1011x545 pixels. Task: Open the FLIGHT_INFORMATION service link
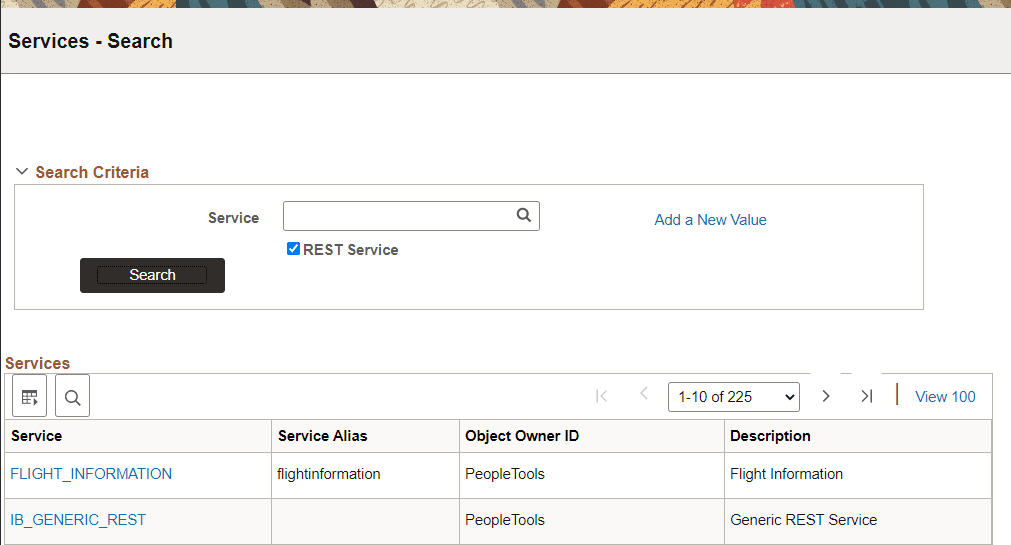(91, 474)
